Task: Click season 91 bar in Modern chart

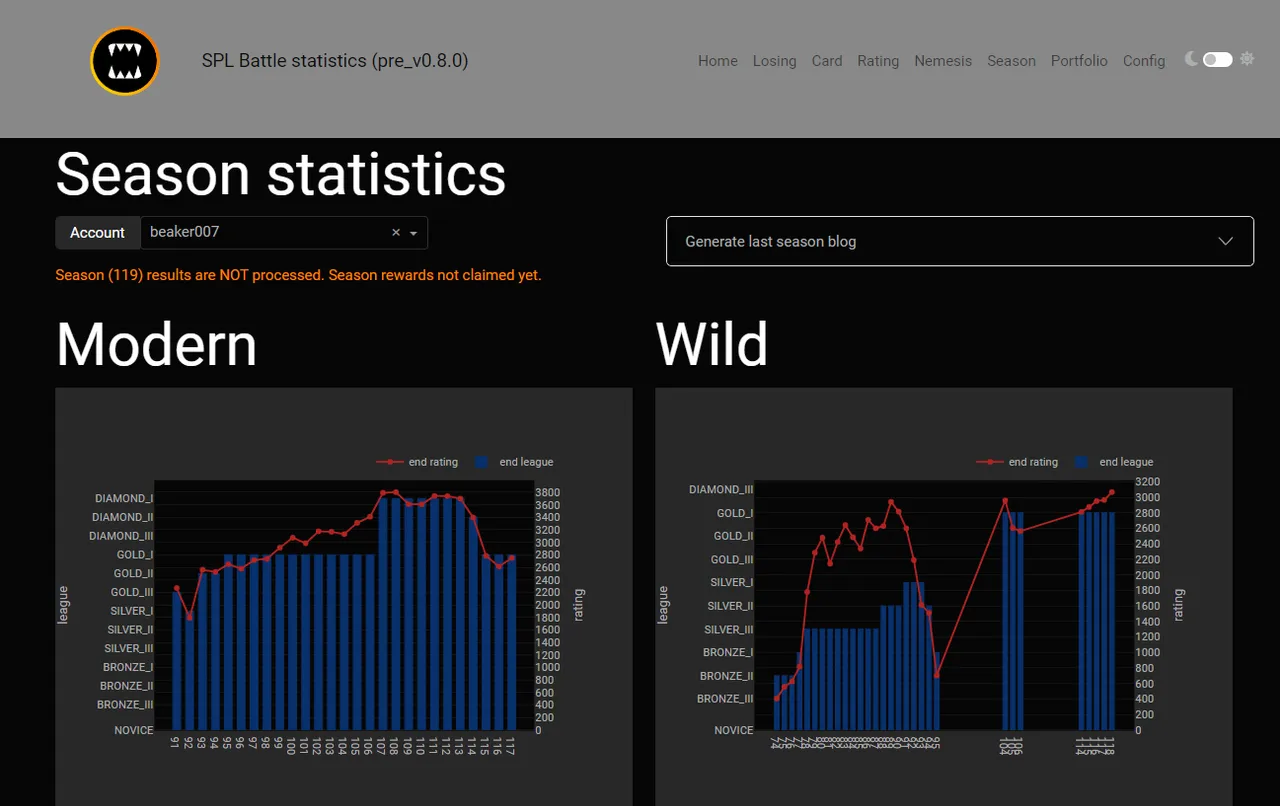Action: pos(177,661)
